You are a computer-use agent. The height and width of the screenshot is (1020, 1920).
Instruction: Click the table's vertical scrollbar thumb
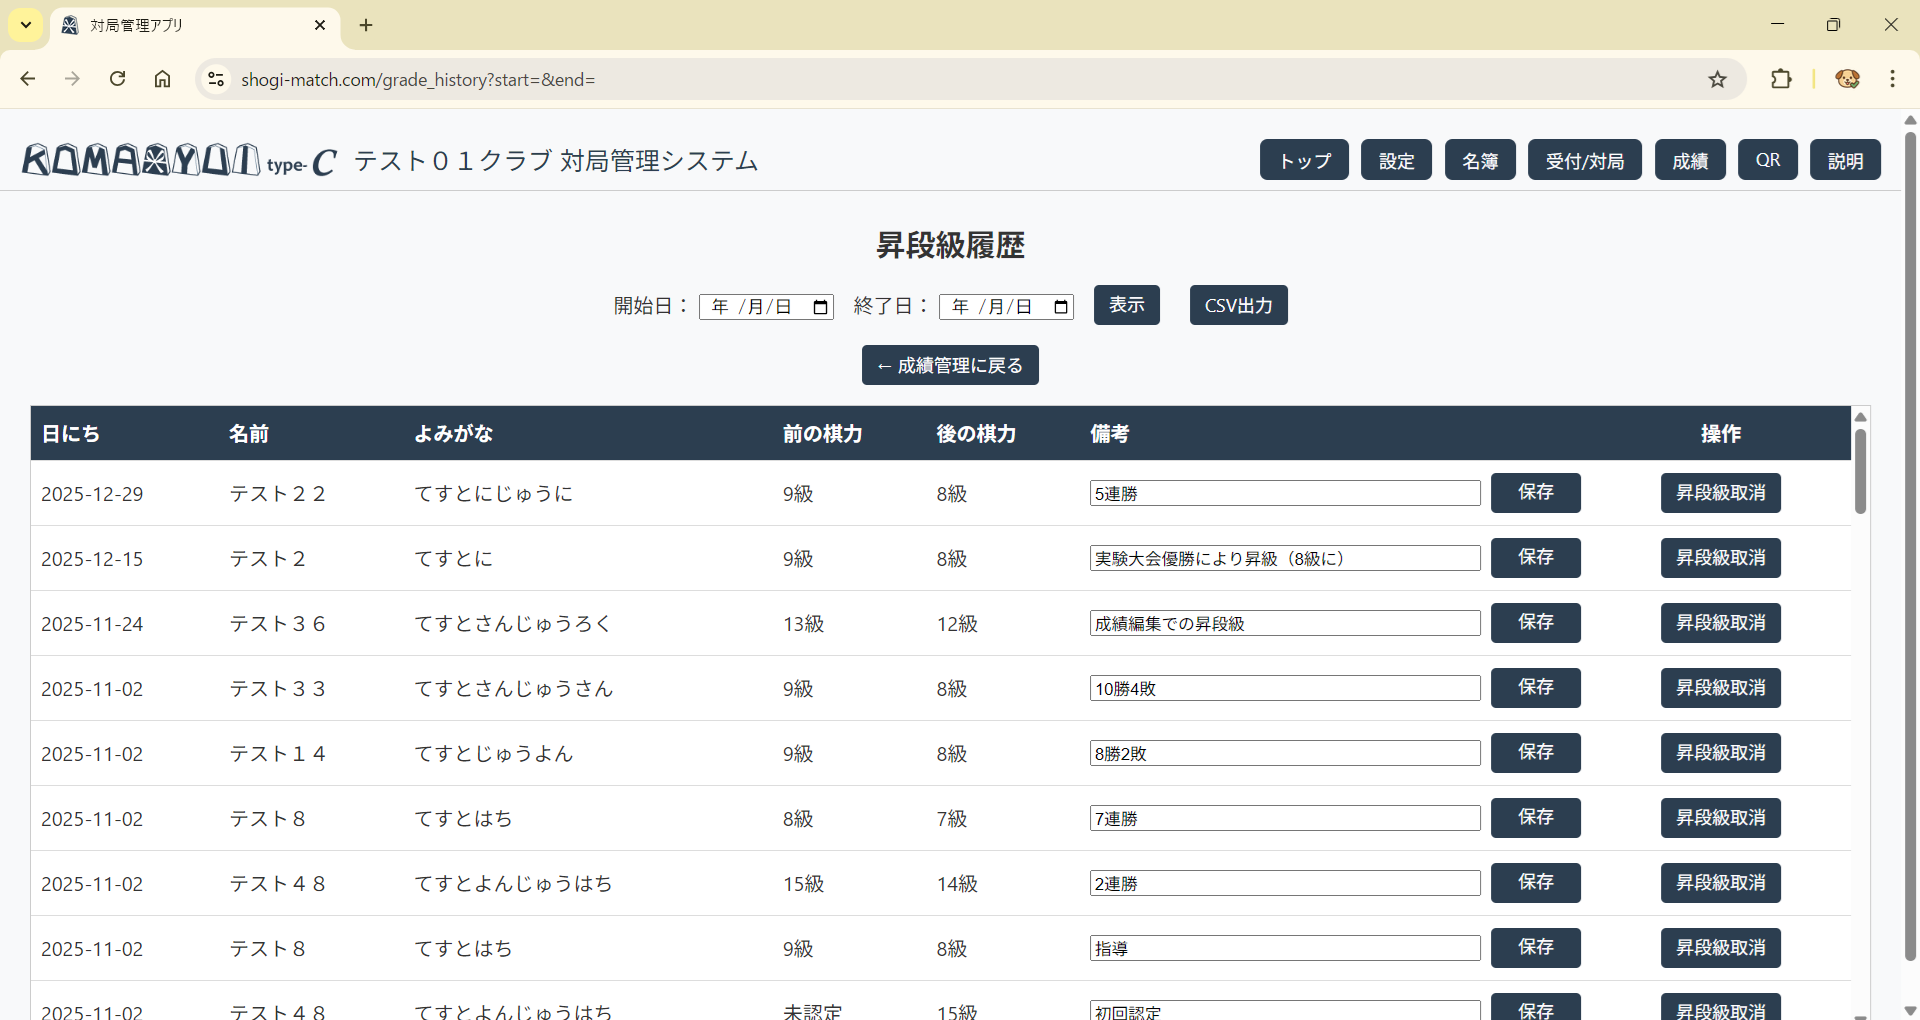click(1860, 470)
